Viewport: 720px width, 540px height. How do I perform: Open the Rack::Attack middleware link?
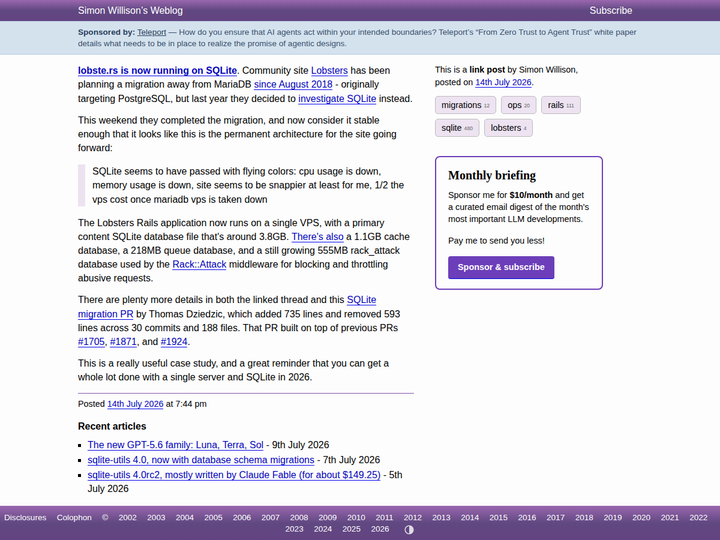199,264
